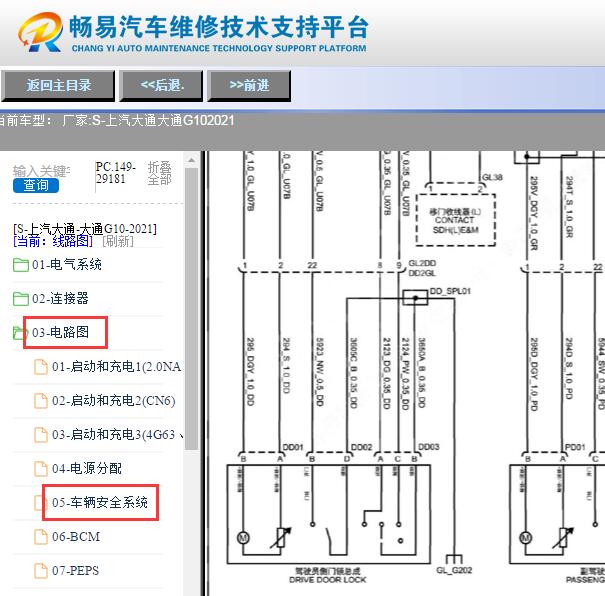Click the 查询 search button
Image resolution: width=605 pixels, height=596 pixels.
36,186
